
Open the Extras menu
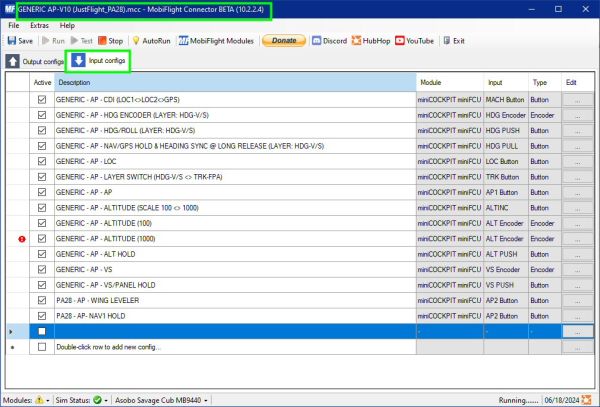pos(39,25)
